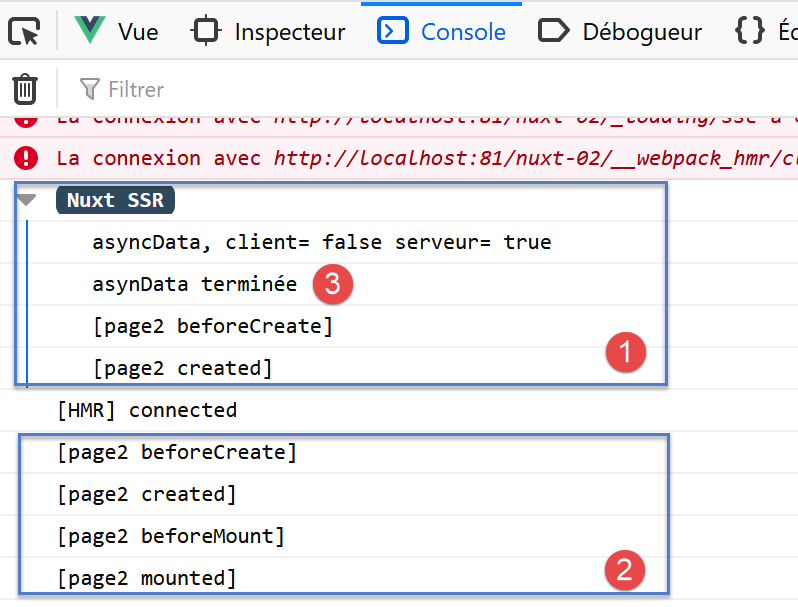This screenshot has width=798, height=607.
Task: Select the asynData terminée log entry
Action: tap(195, 284)
